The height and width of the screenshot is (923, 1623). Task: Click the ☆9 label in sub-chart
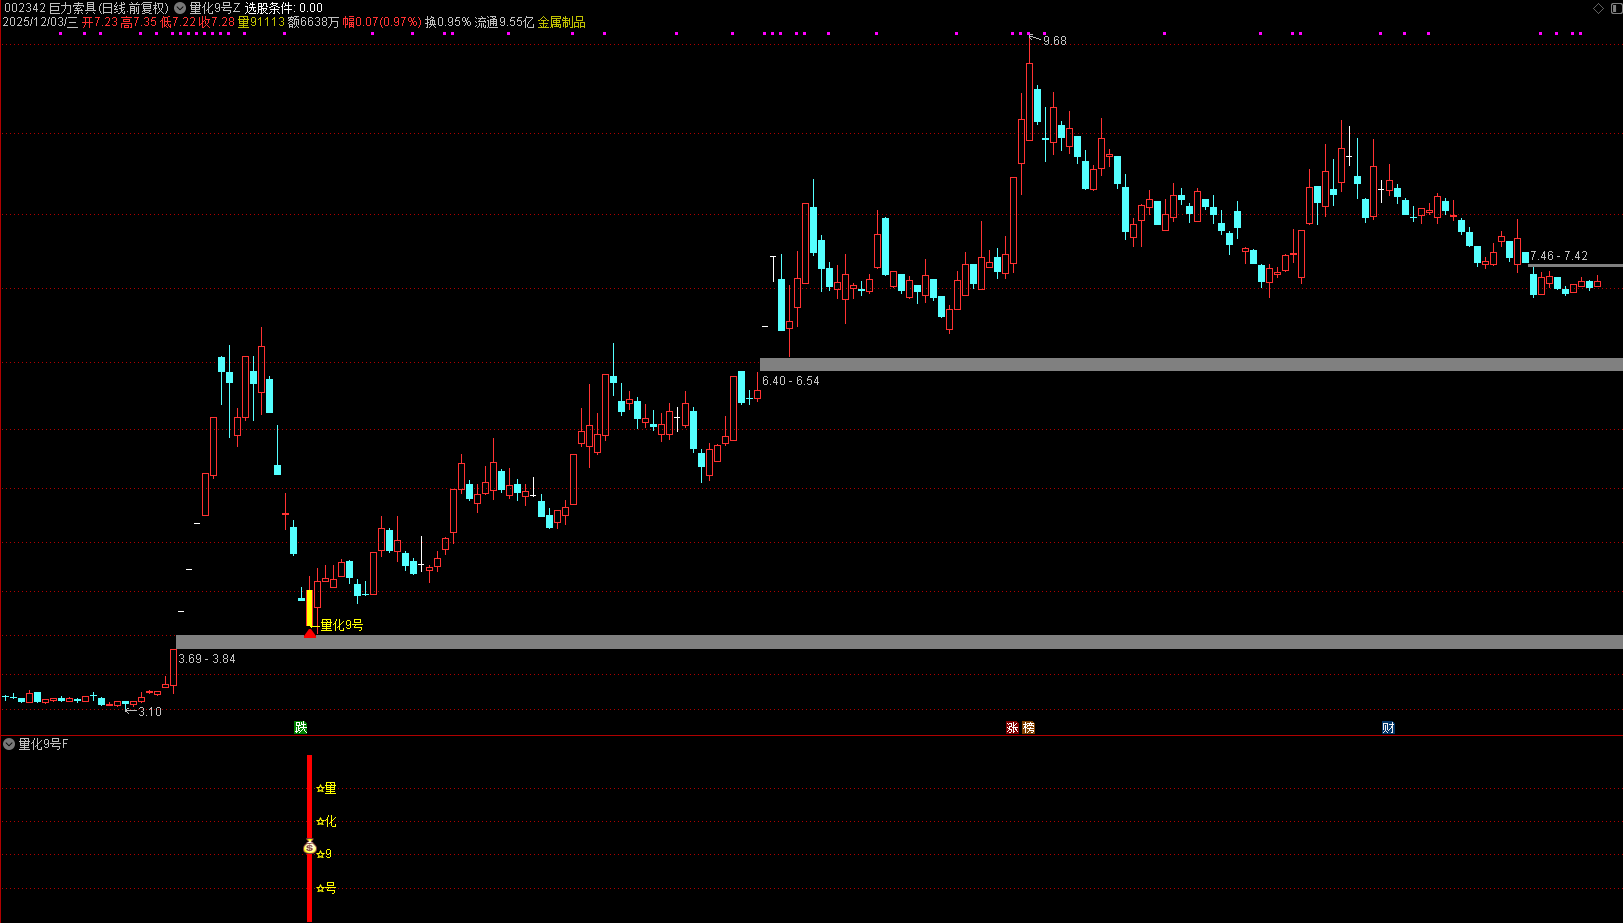(324, 855)
